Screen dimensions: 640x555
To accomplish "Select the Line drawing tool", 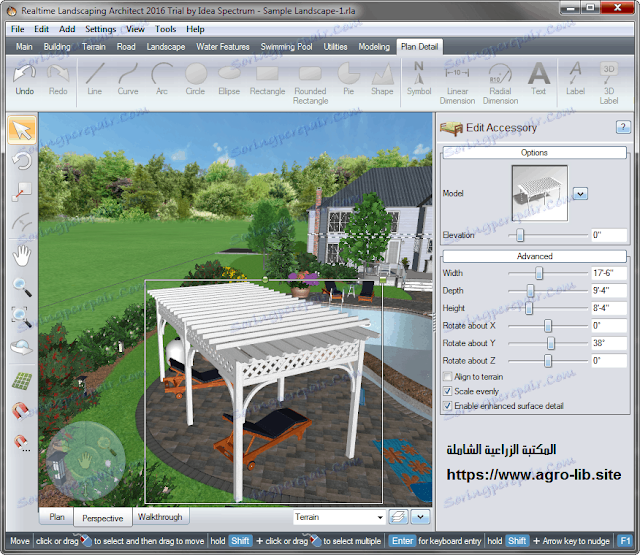I will [95, 79].
